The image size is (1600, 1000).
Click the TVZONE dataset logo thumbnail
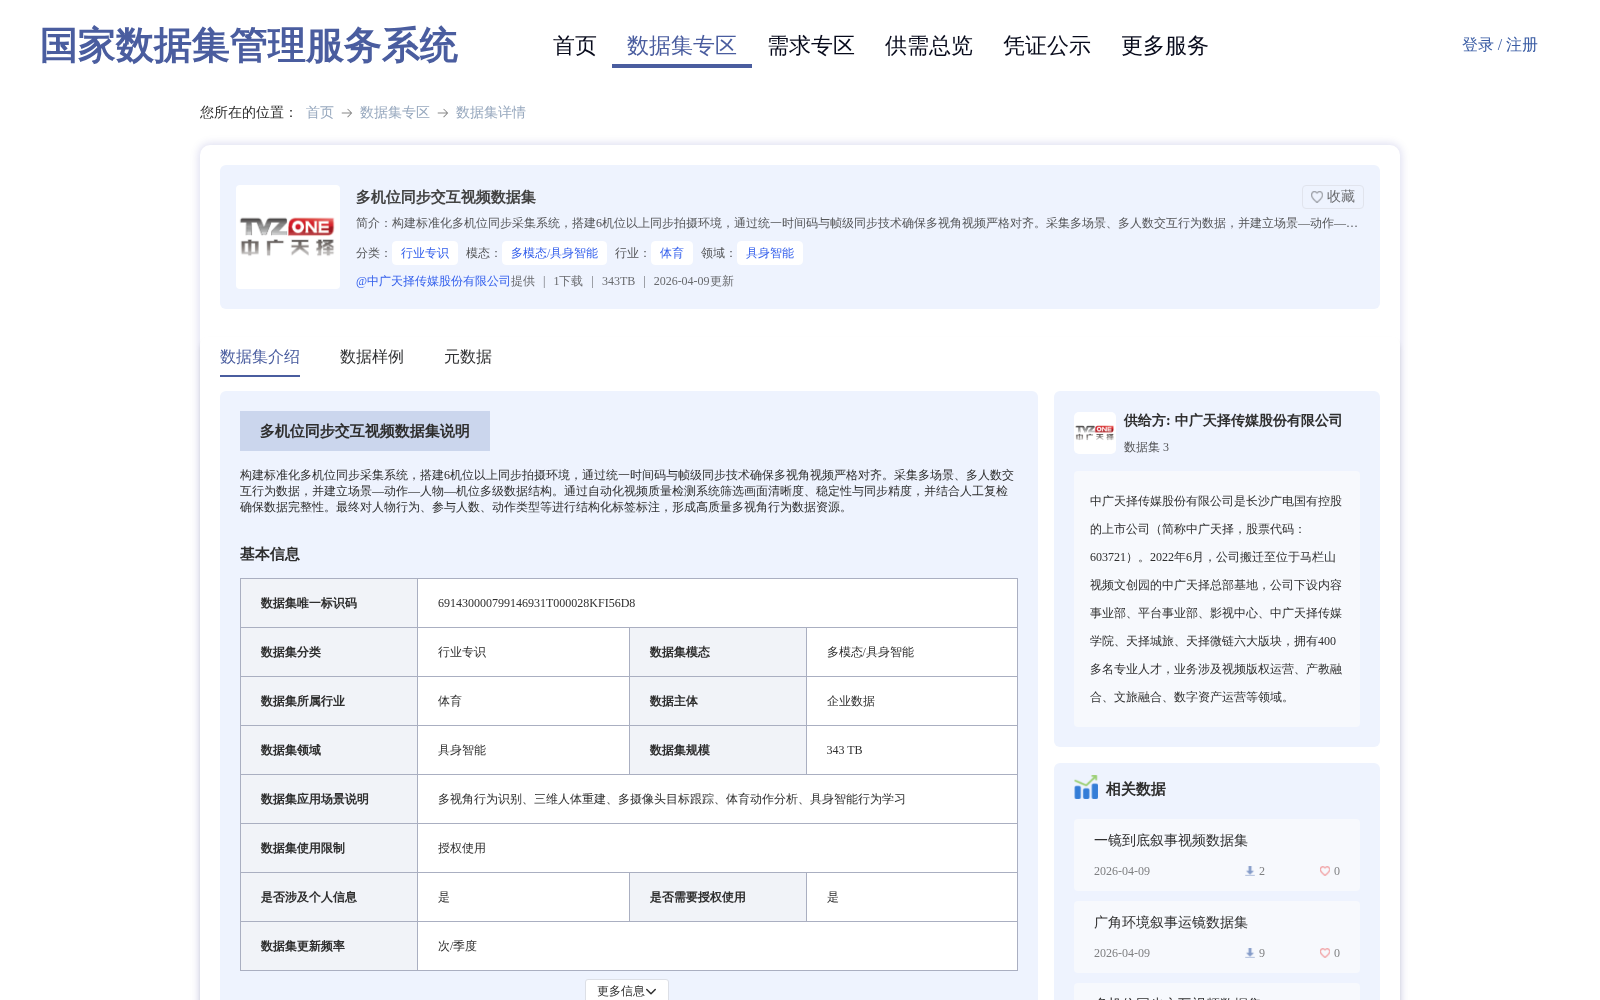(x=288, y=237)
